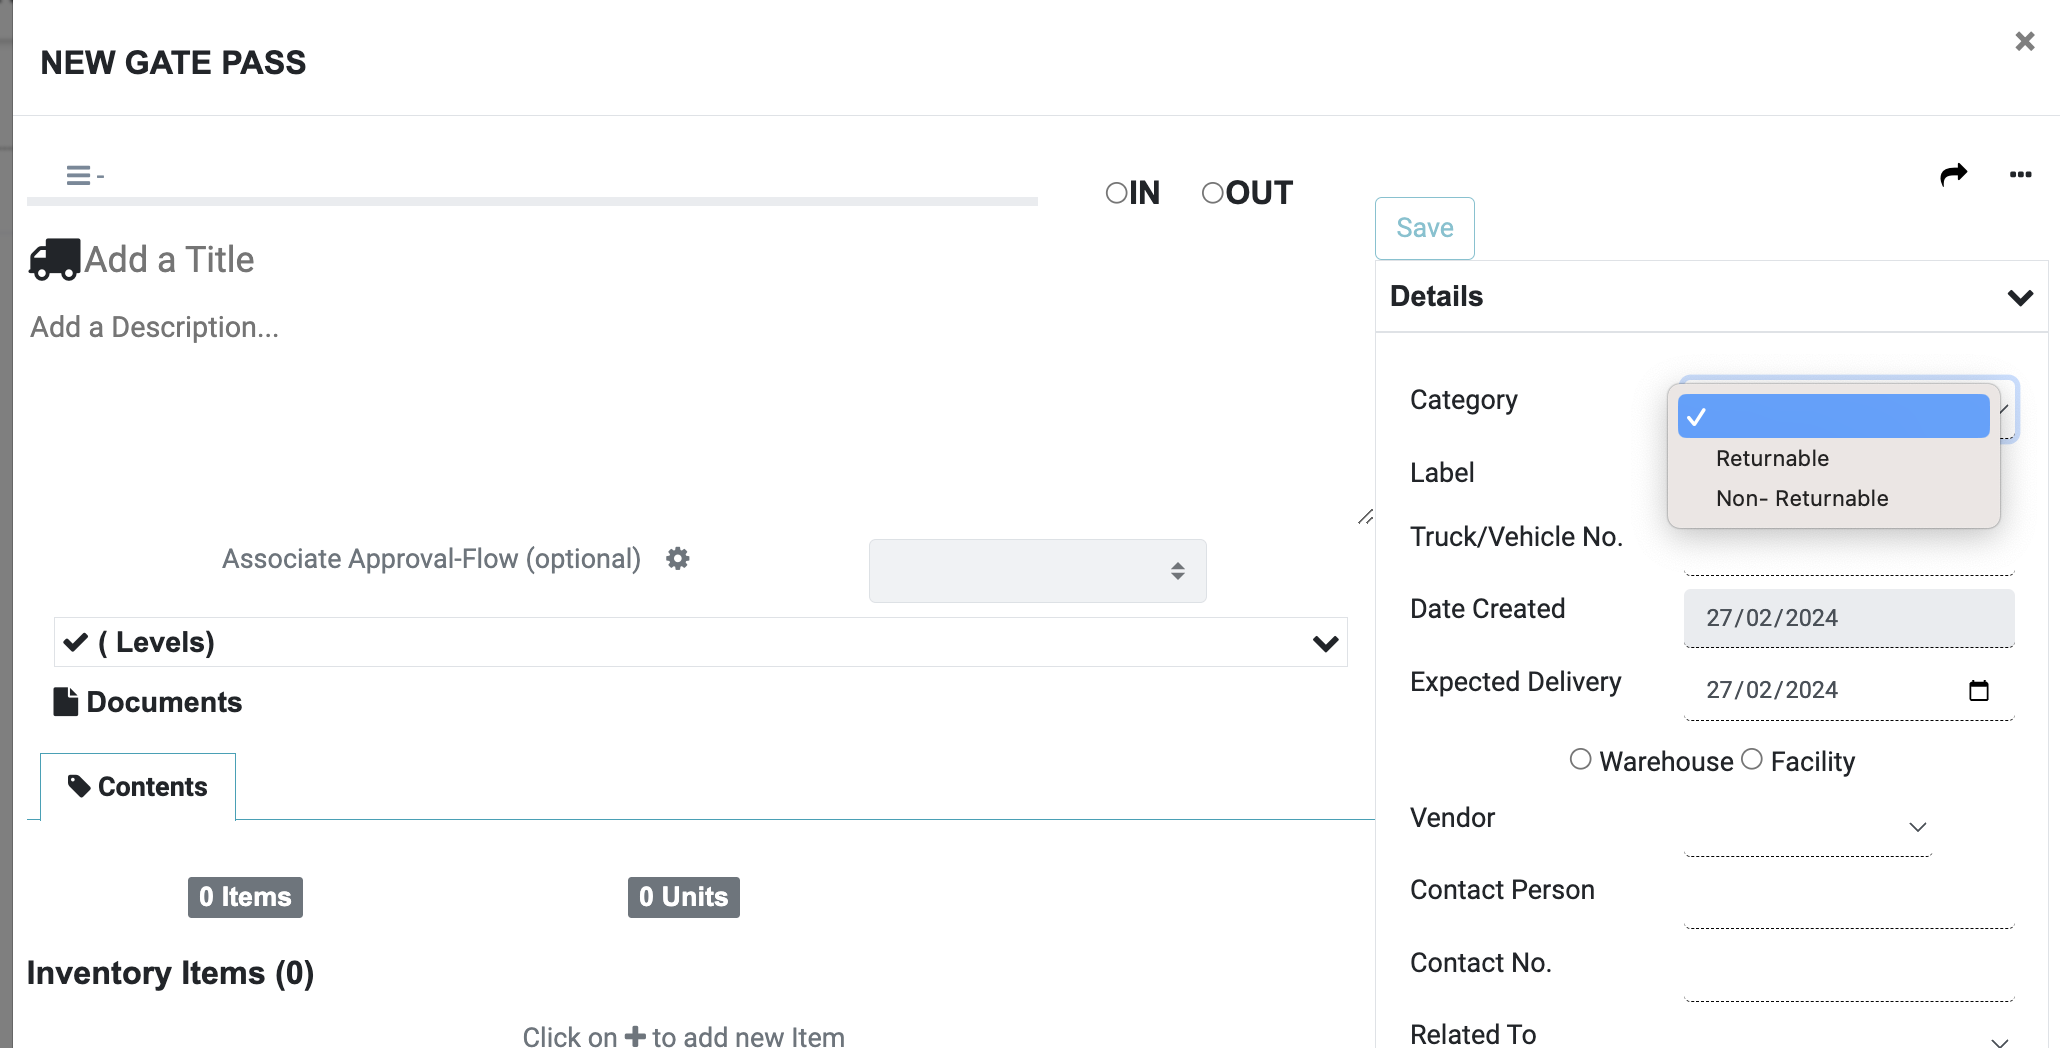2060x1048 pixels.
Task: Choose the Warehouse radio option
Action: pos(1580,760)
